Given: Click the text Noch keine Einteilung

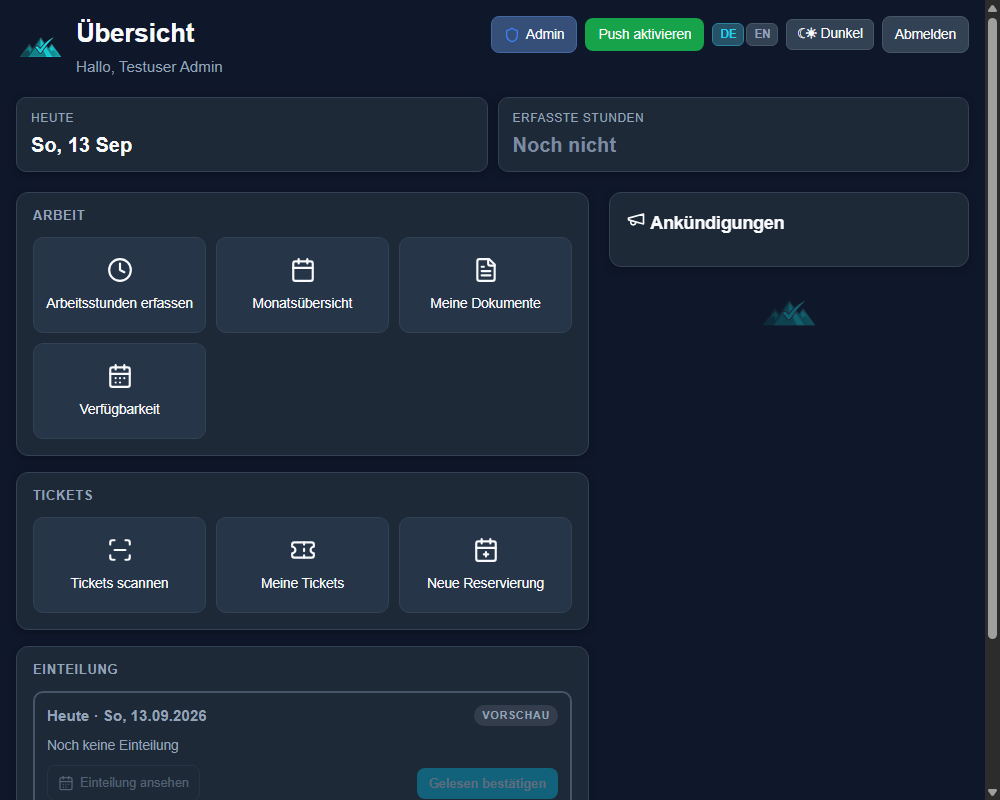Looking at the screenshot, I should point(113,745).
